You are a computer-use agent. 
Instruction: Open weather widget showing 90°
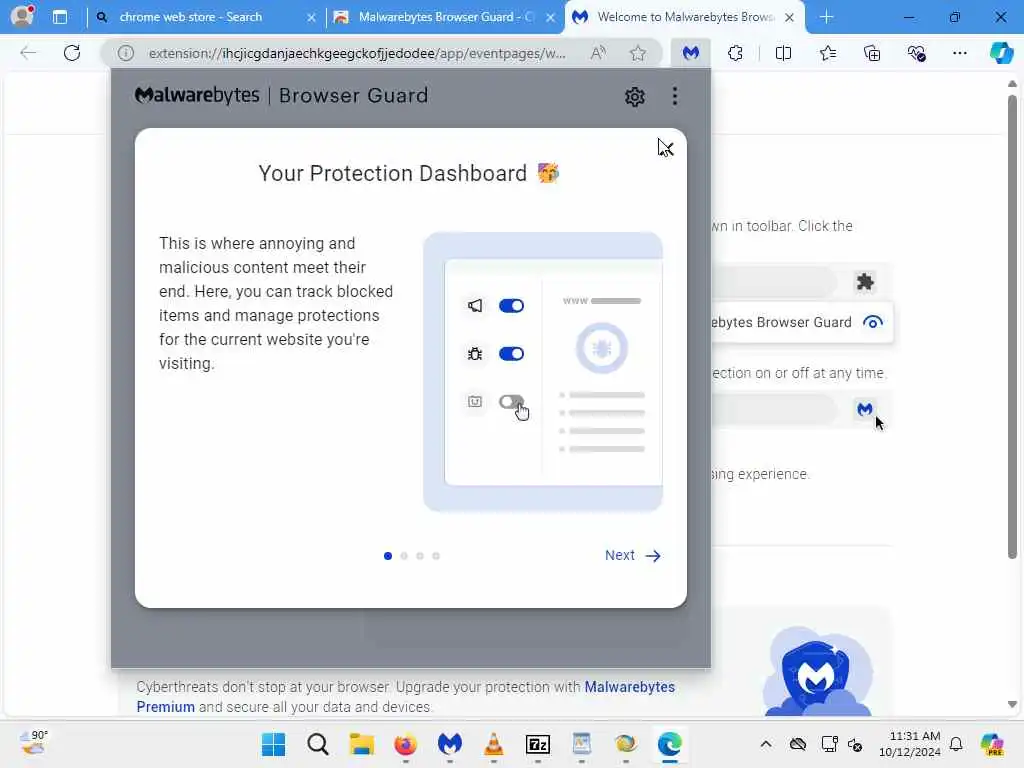tap(33, 743)
